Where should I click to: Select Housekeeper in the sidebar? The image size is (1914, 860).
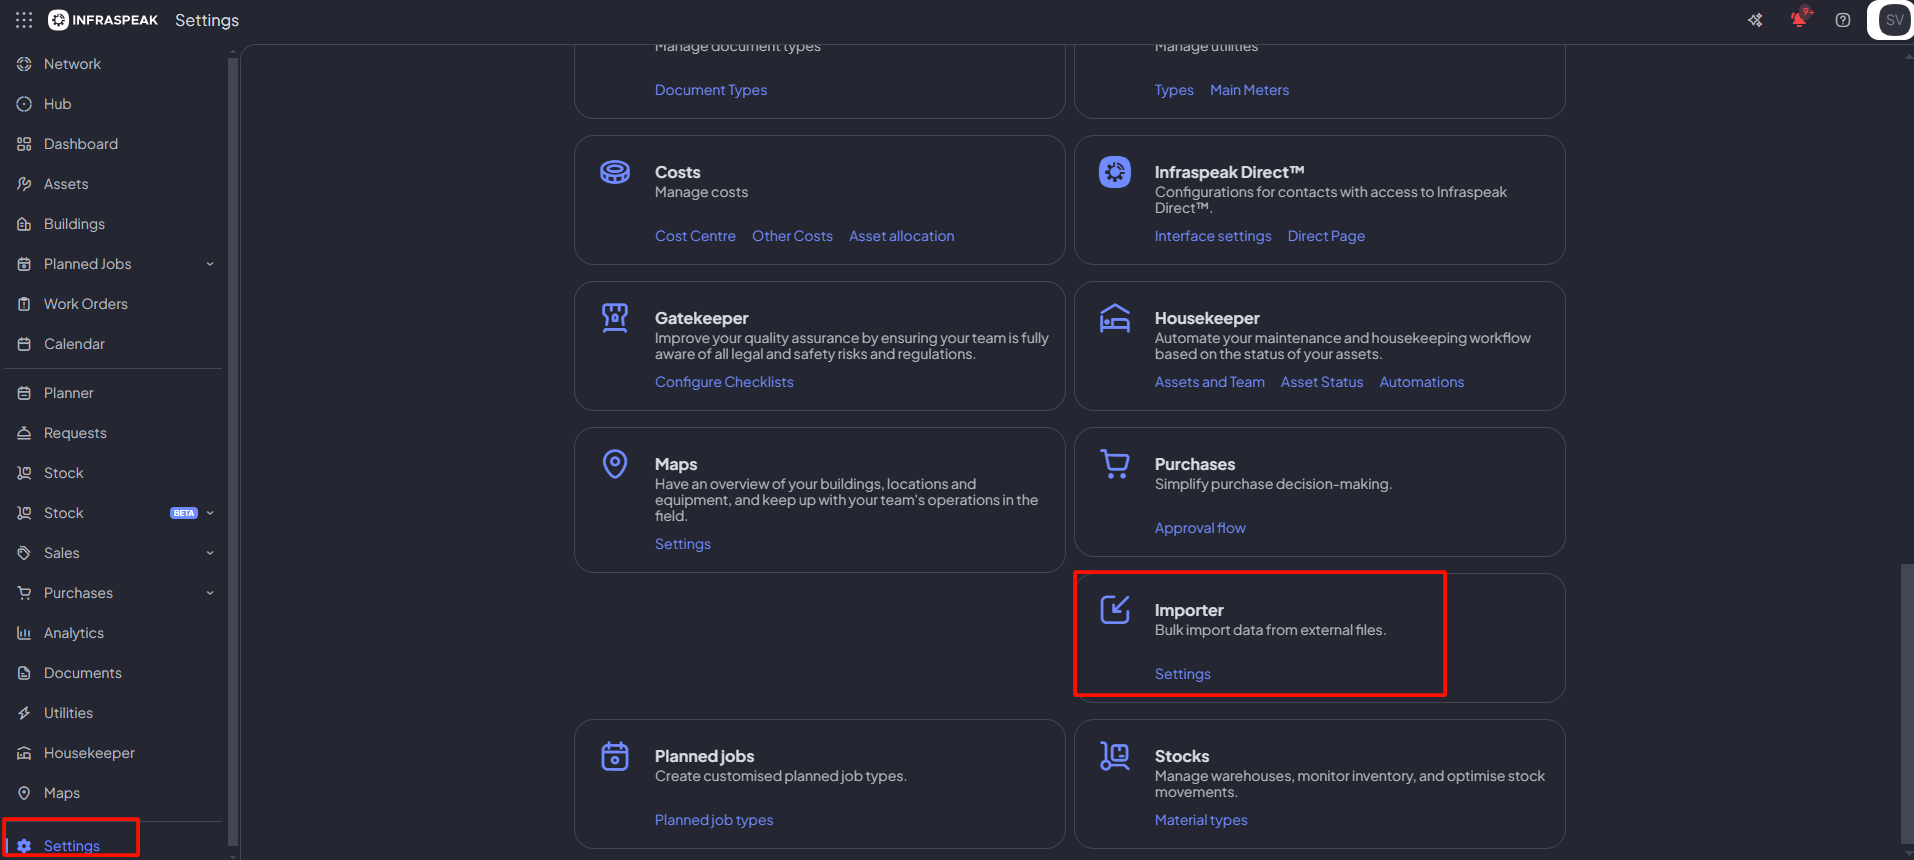coord(89,753)
